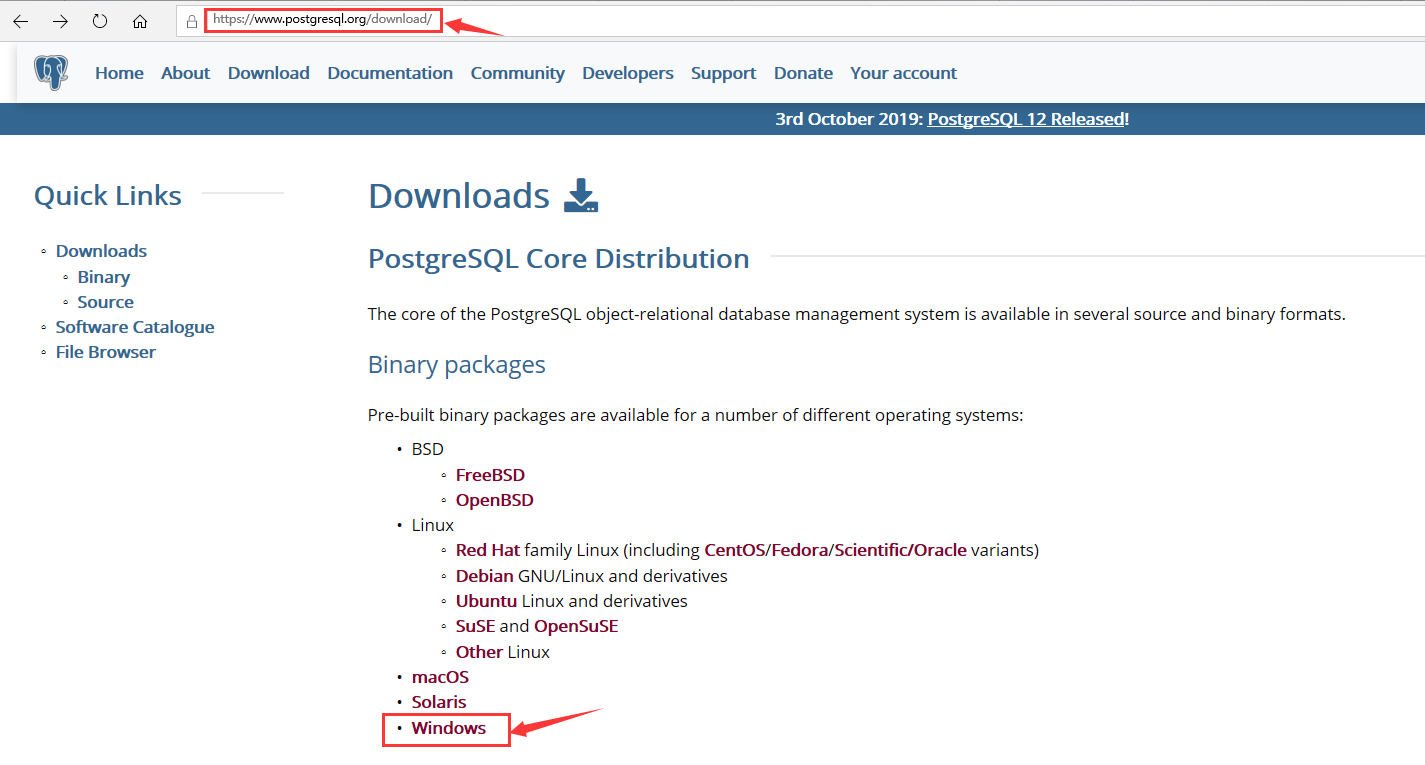Open the Ubuntu package link

pyautogui.click(x=486, y=601)
